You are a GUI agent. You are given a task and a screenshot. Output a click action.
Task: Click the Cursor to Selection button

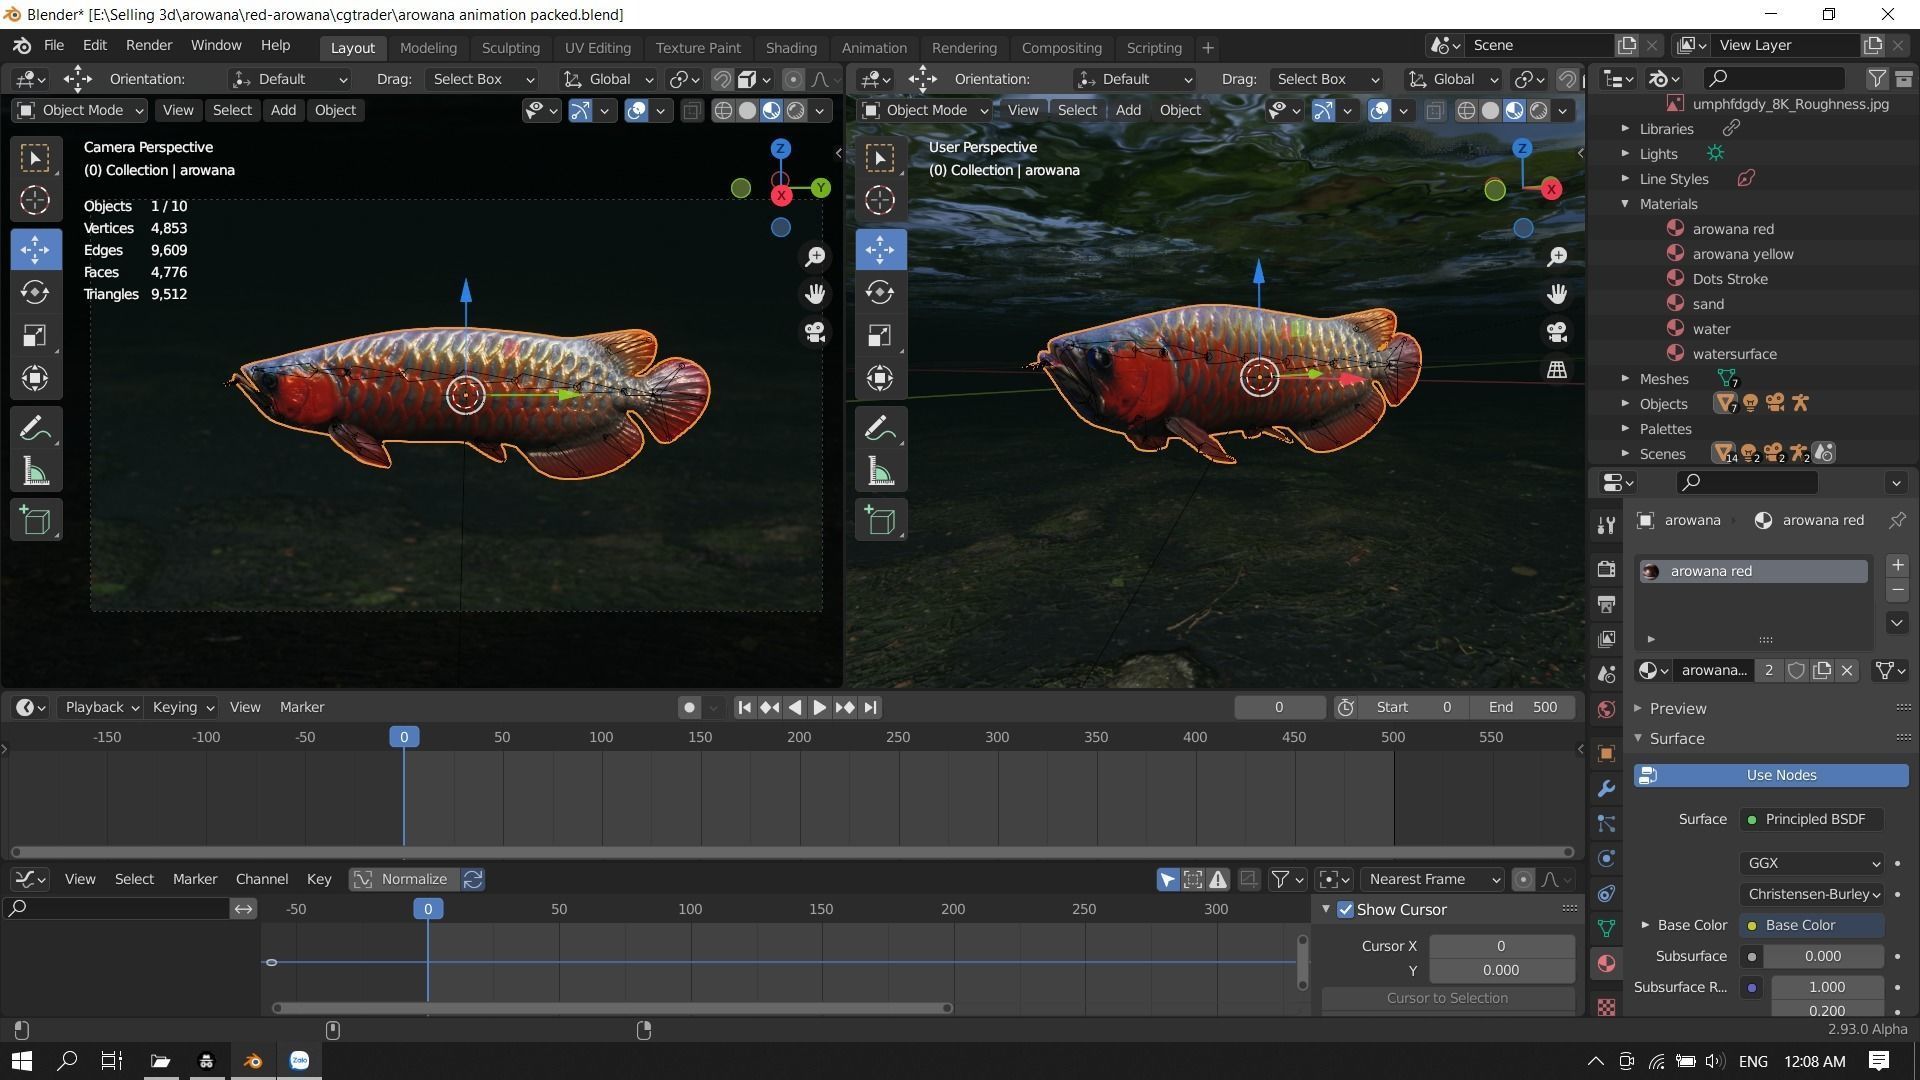pos(1447,998)
